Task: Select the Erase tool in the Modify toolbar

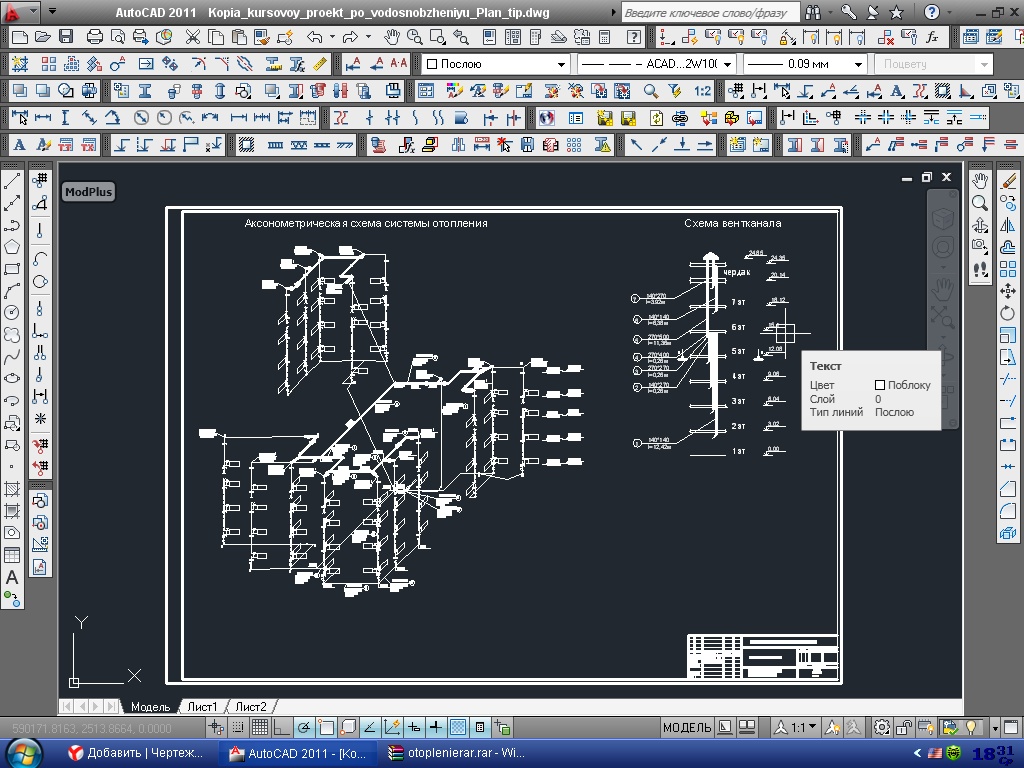Action: [x=1008, y=181]
